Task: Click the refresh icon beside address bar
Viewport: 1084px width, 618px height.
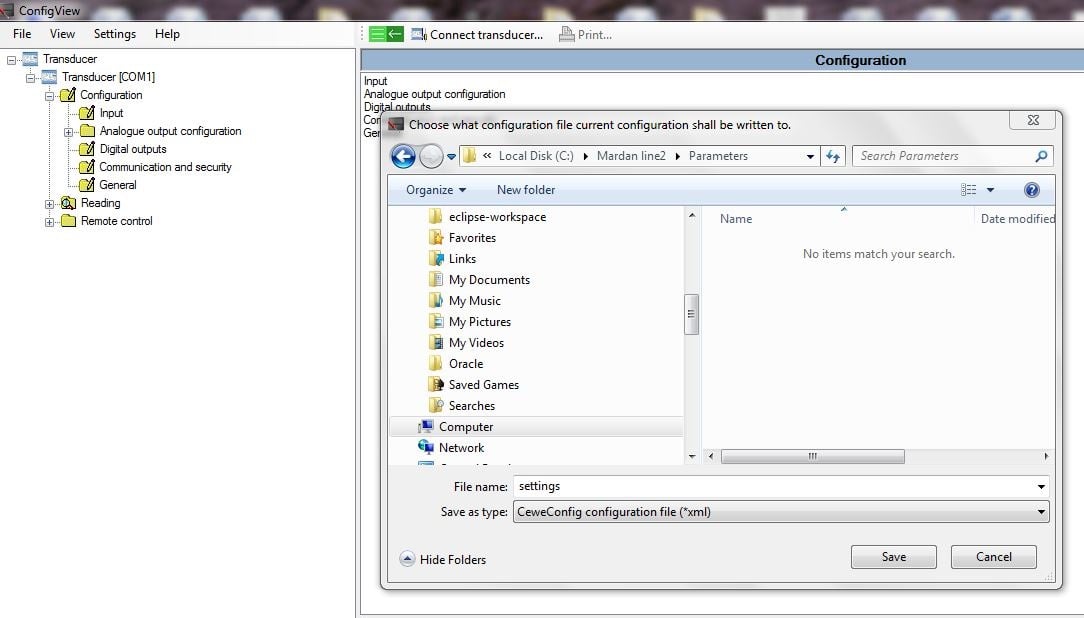Action: click(833, 156)
